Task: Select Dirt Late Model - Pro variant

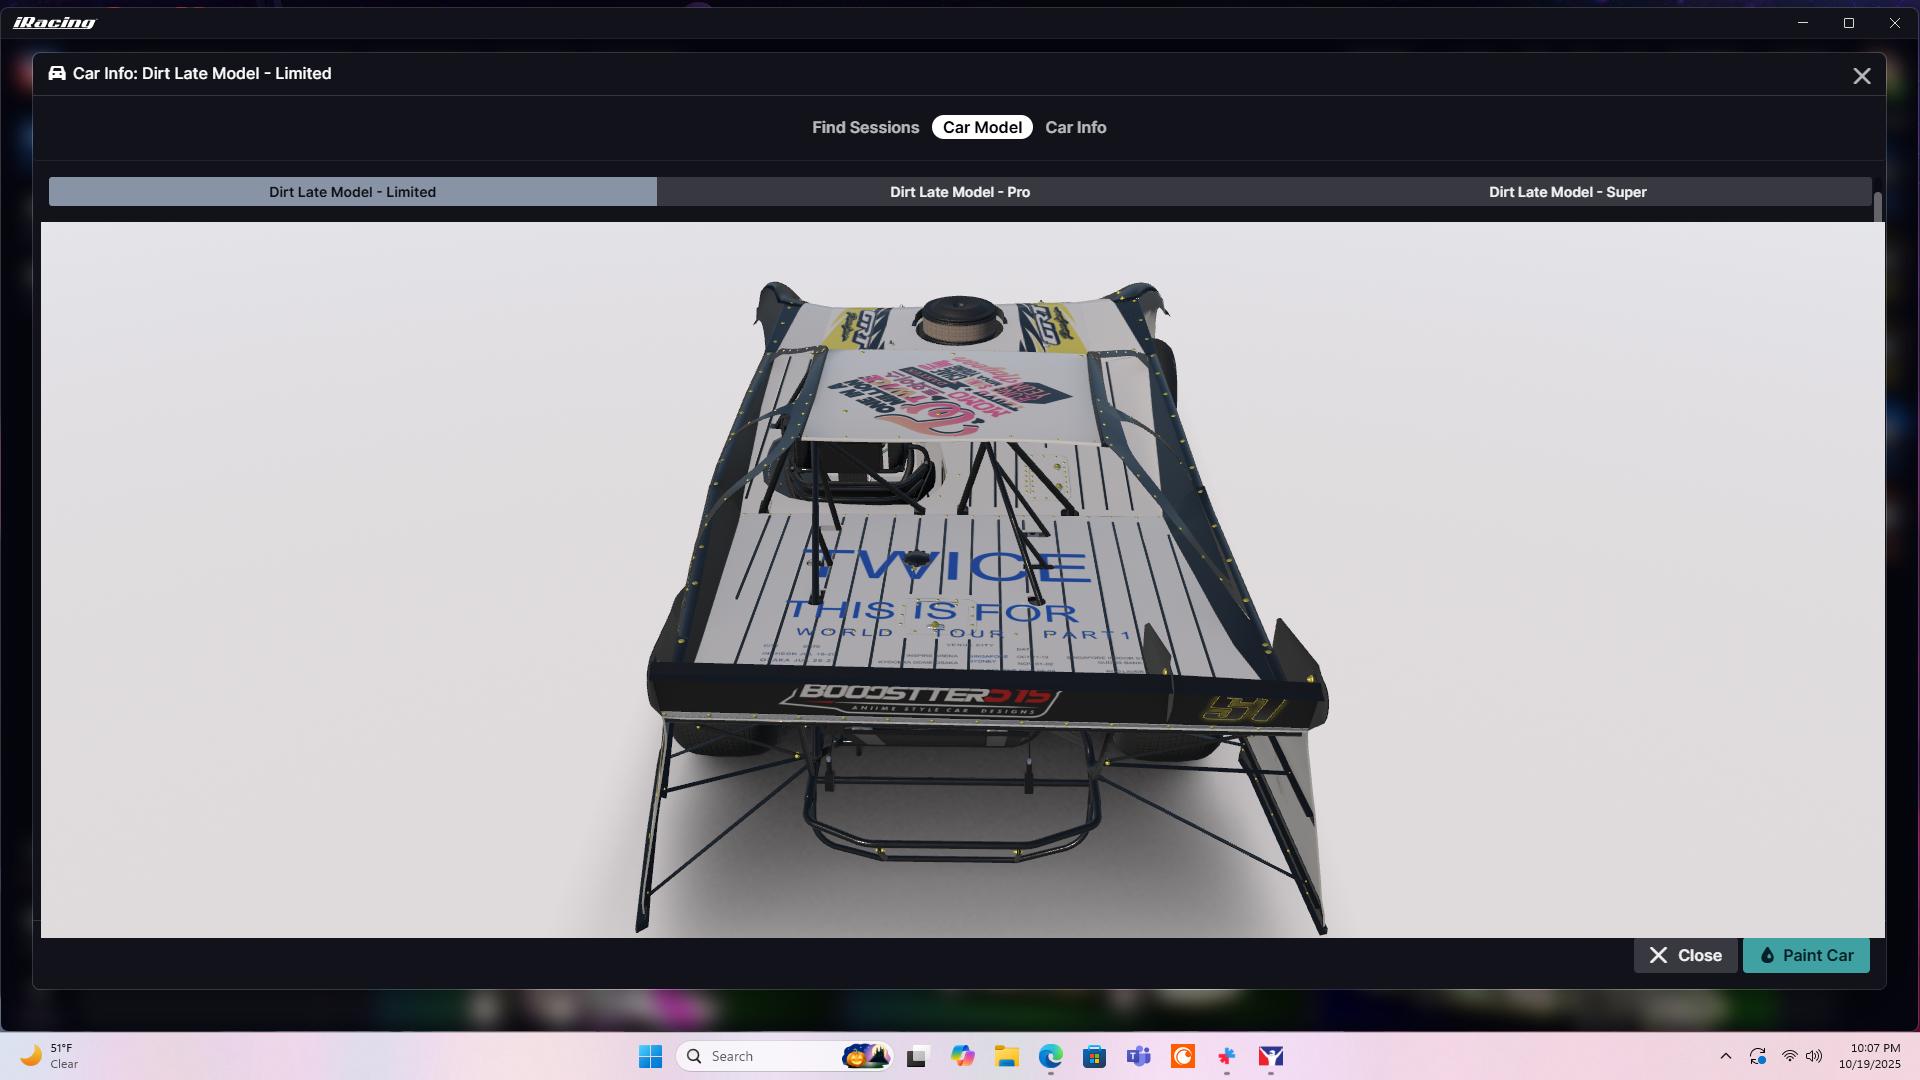Action: coord(959,192)
